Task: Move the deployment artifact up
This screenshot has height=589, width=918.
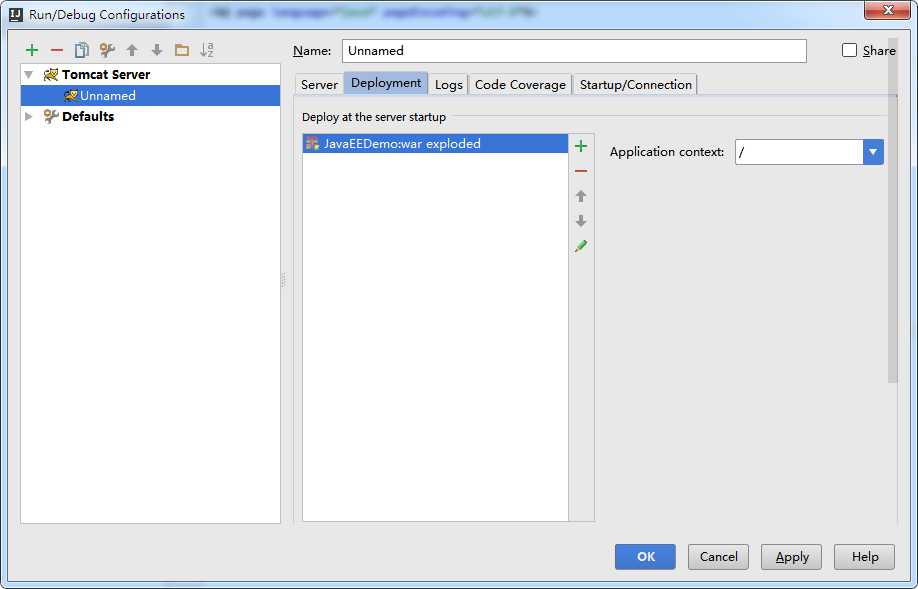Action: click(581, 196)
